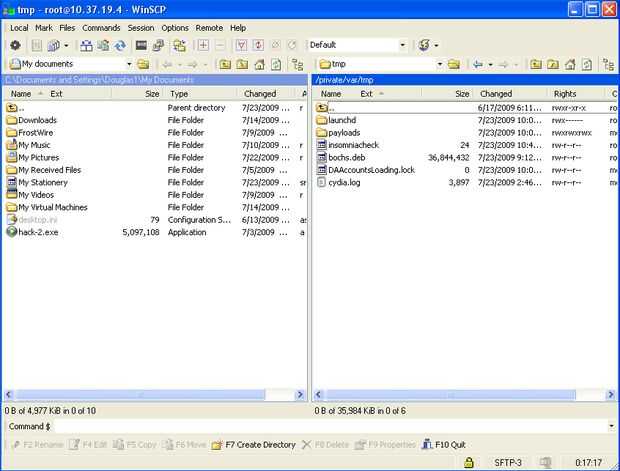620x471 pixels.
Task: Select the My Virtual Machines folder
Action: pos(53,207)
